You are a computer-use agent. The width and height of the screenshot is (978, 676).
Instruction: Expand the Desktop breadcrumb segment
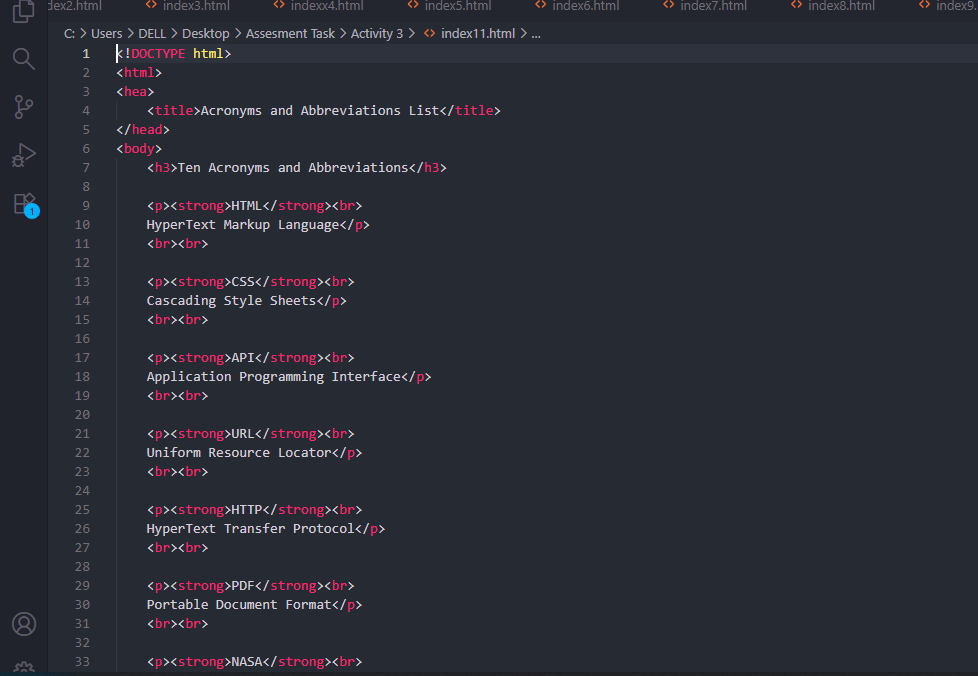(x=205, y=33)
